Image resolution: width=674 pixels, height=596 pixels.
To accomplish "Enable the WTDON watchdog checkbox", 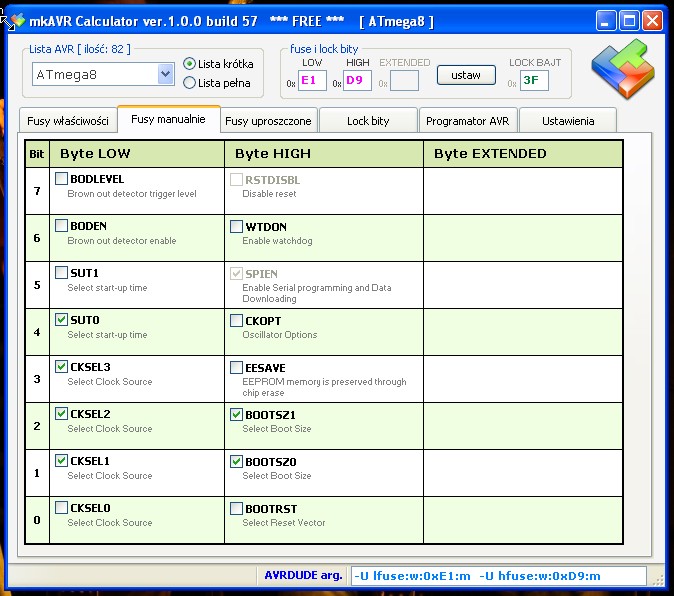I will point(236,226).
